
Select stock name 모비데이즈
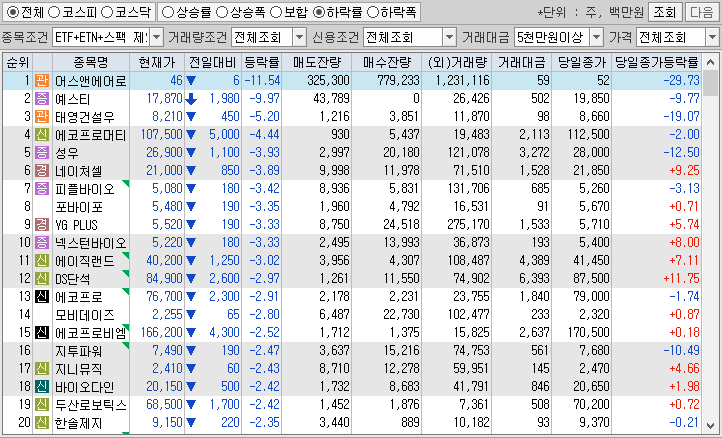click(x=85, y=314)
